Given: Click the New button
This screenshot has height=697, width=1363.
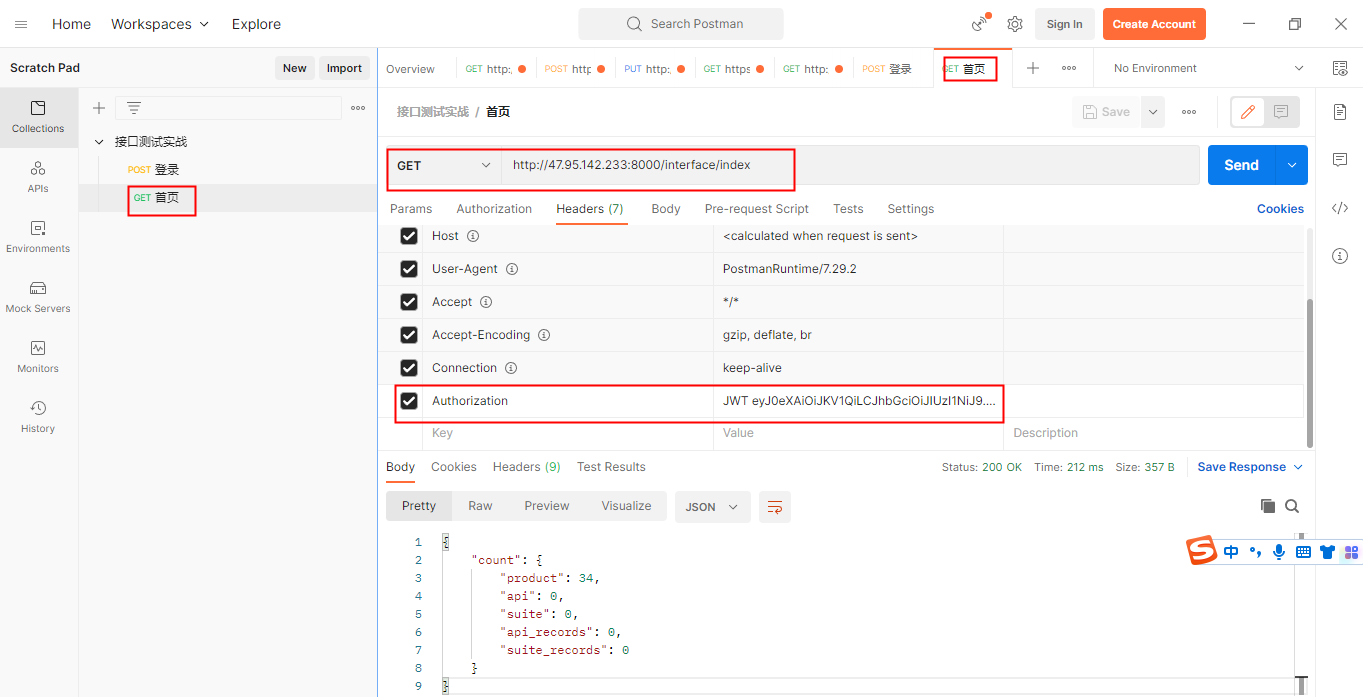Looking at the screenshot, I should (294, 68).
